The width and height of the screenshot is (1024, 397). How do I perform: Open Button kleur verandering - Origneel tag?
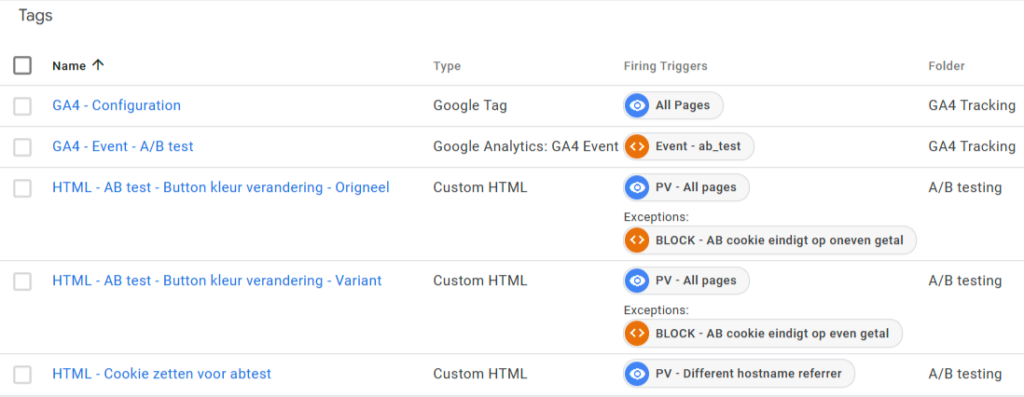pos(221,187)
